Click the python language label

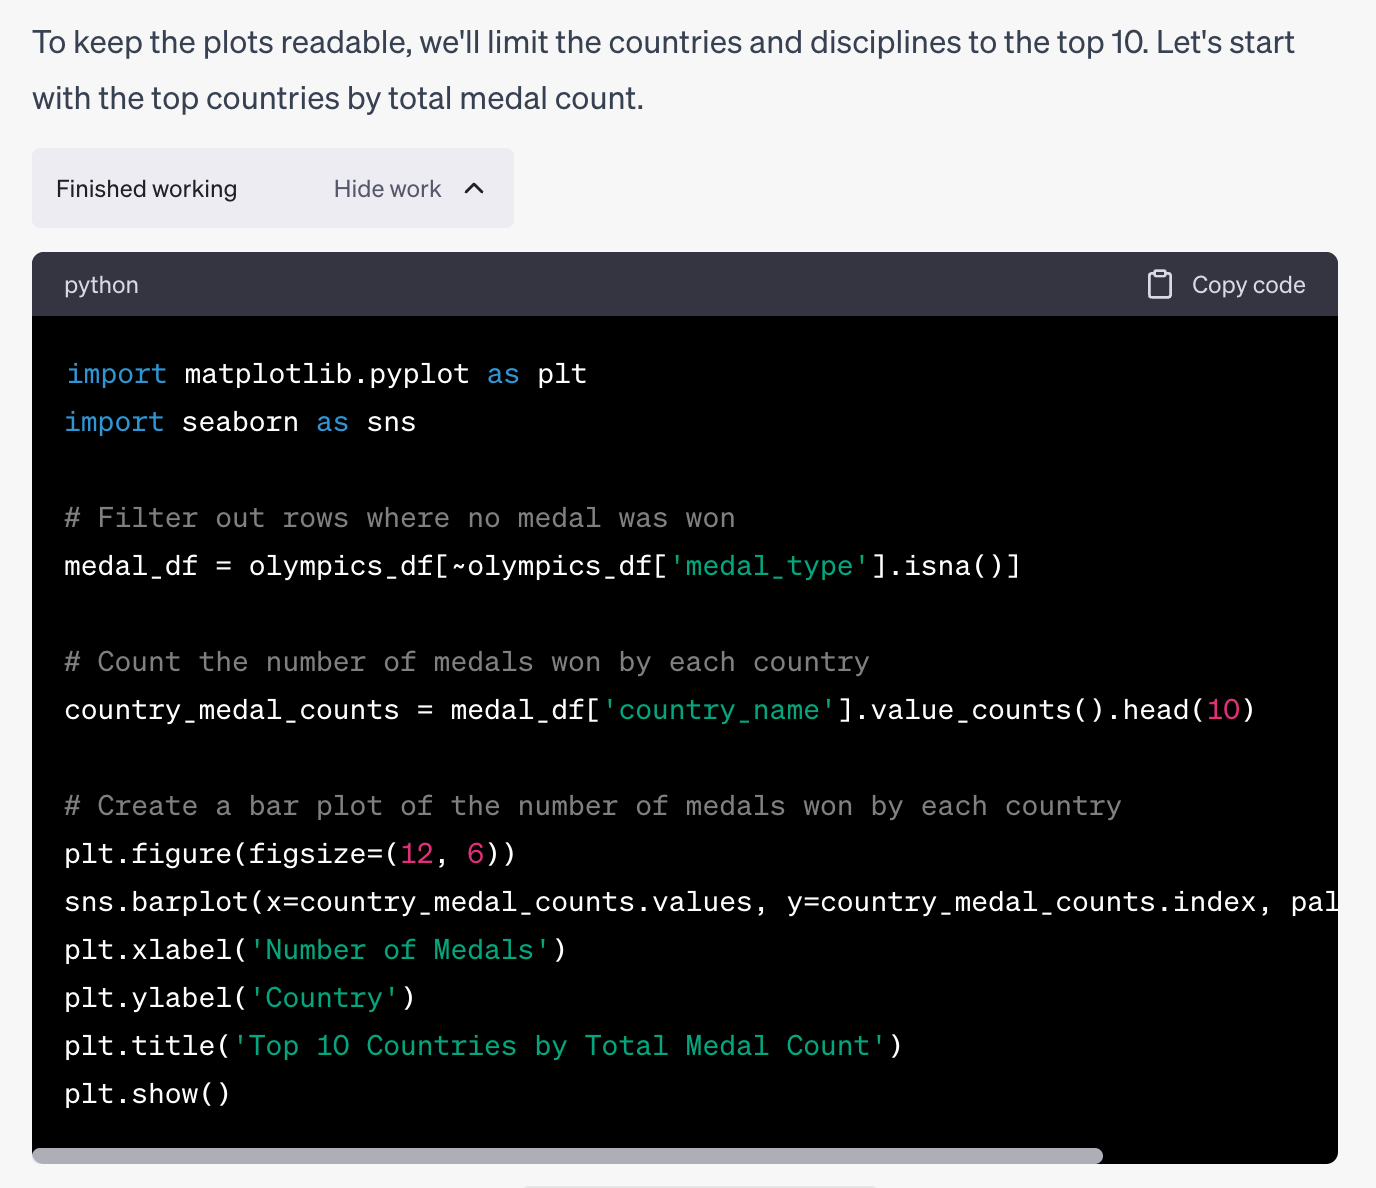click(101, 285)
